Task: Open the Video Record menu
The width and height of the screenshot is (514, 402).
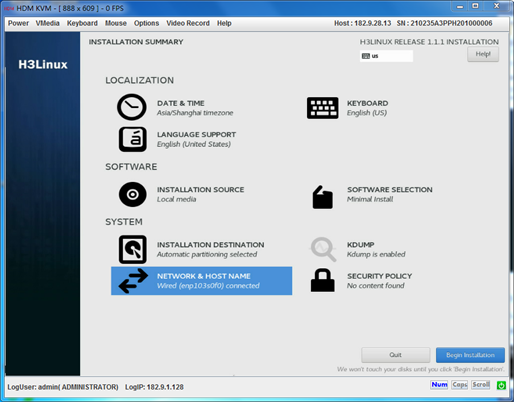Action: pos(188,23)
